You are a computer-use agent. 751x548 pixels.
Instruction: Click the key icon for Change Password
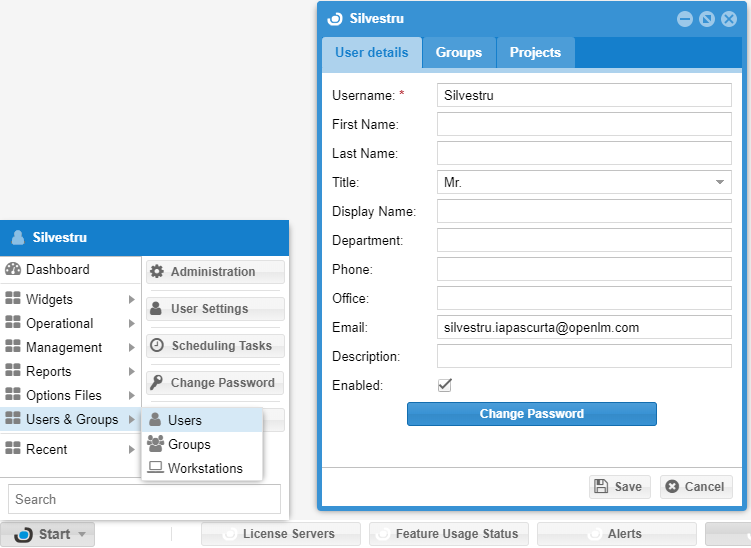157,383
